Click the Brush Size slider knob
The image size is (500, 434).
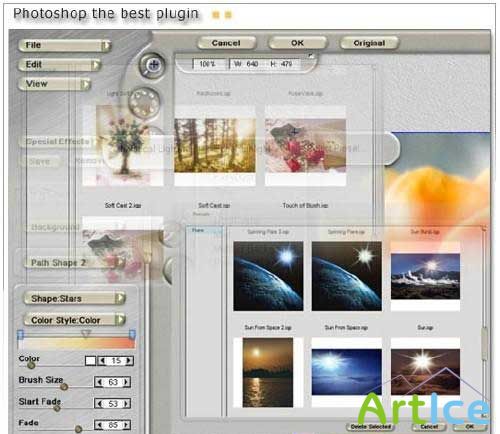[x=64, y=387]
